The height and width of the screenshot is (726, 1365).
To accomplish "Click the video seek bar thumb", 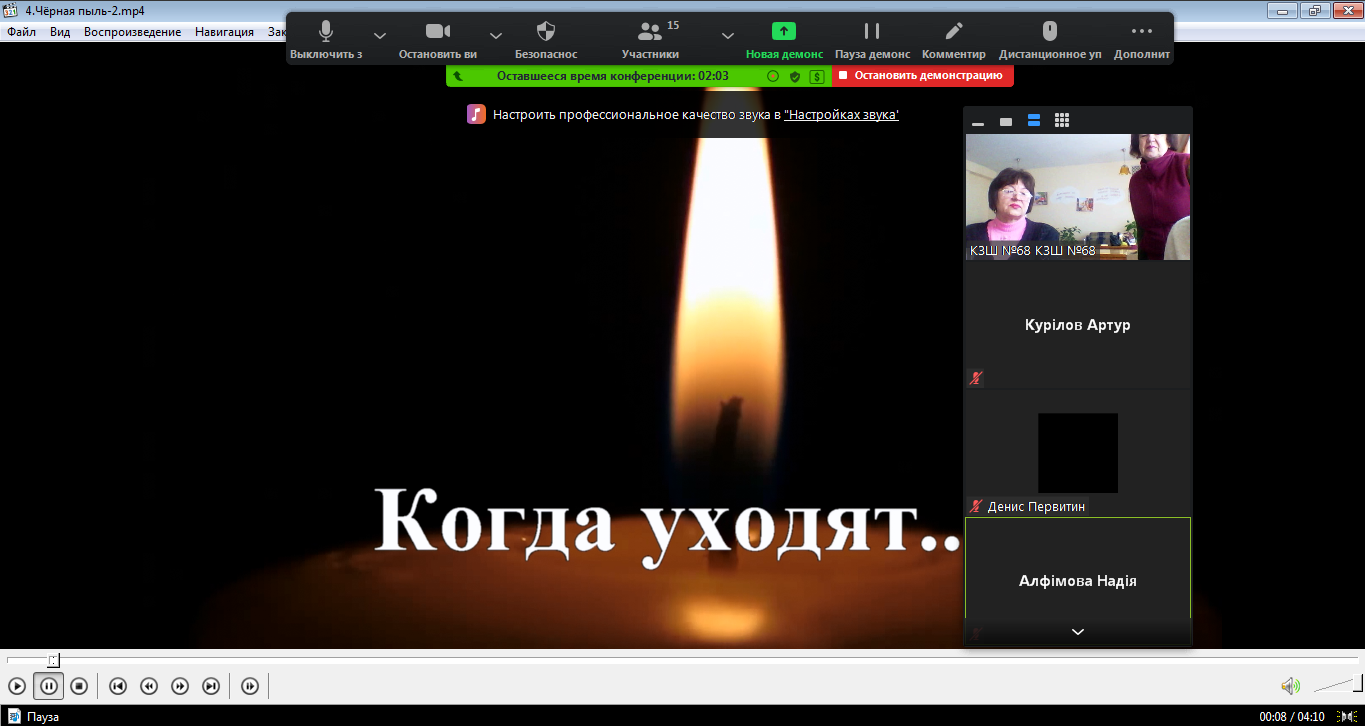I will tap(54, 660).
